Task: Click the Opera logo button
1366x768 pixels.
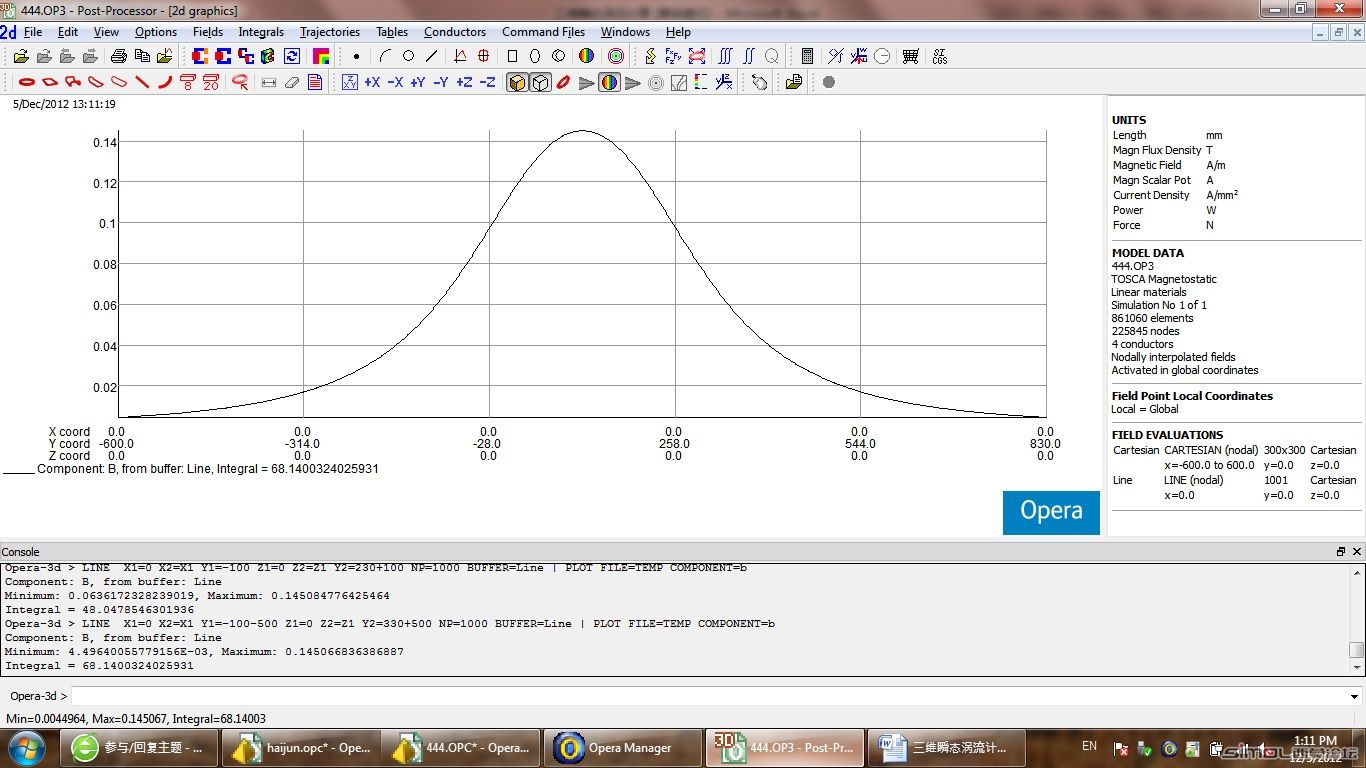Action: coord(1051,511)
